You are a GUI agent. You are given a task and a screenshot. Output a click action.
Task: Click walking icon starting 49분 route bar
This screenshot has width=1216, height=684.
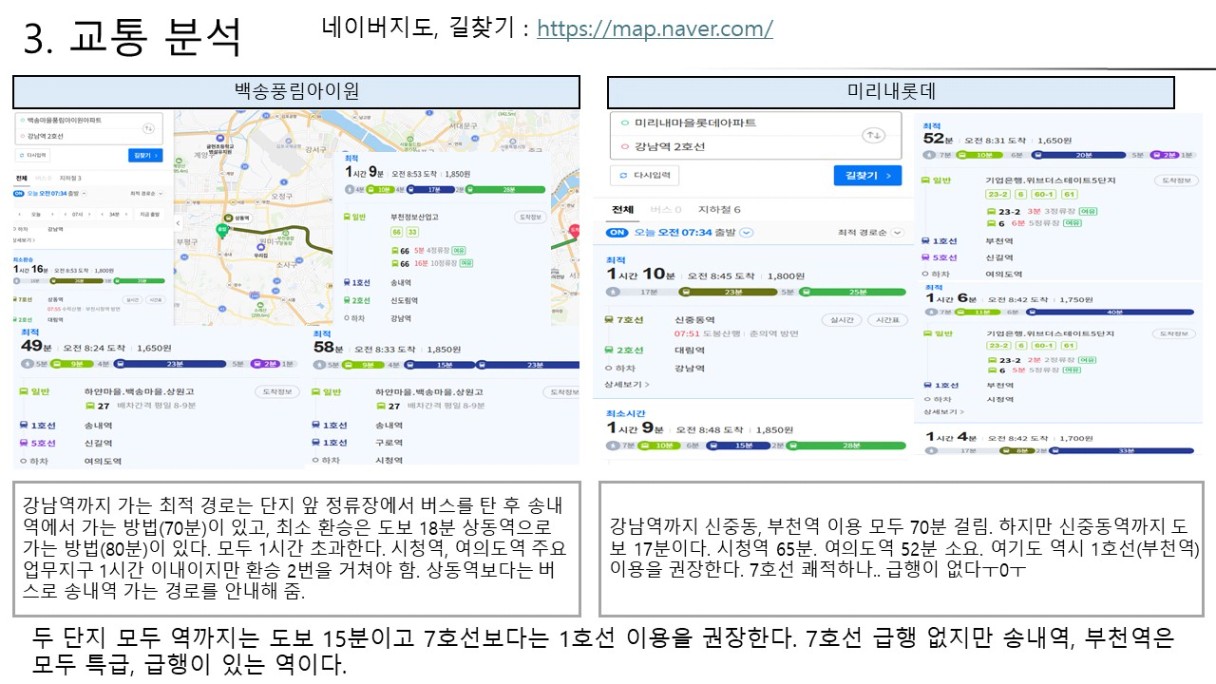point(25,365)
